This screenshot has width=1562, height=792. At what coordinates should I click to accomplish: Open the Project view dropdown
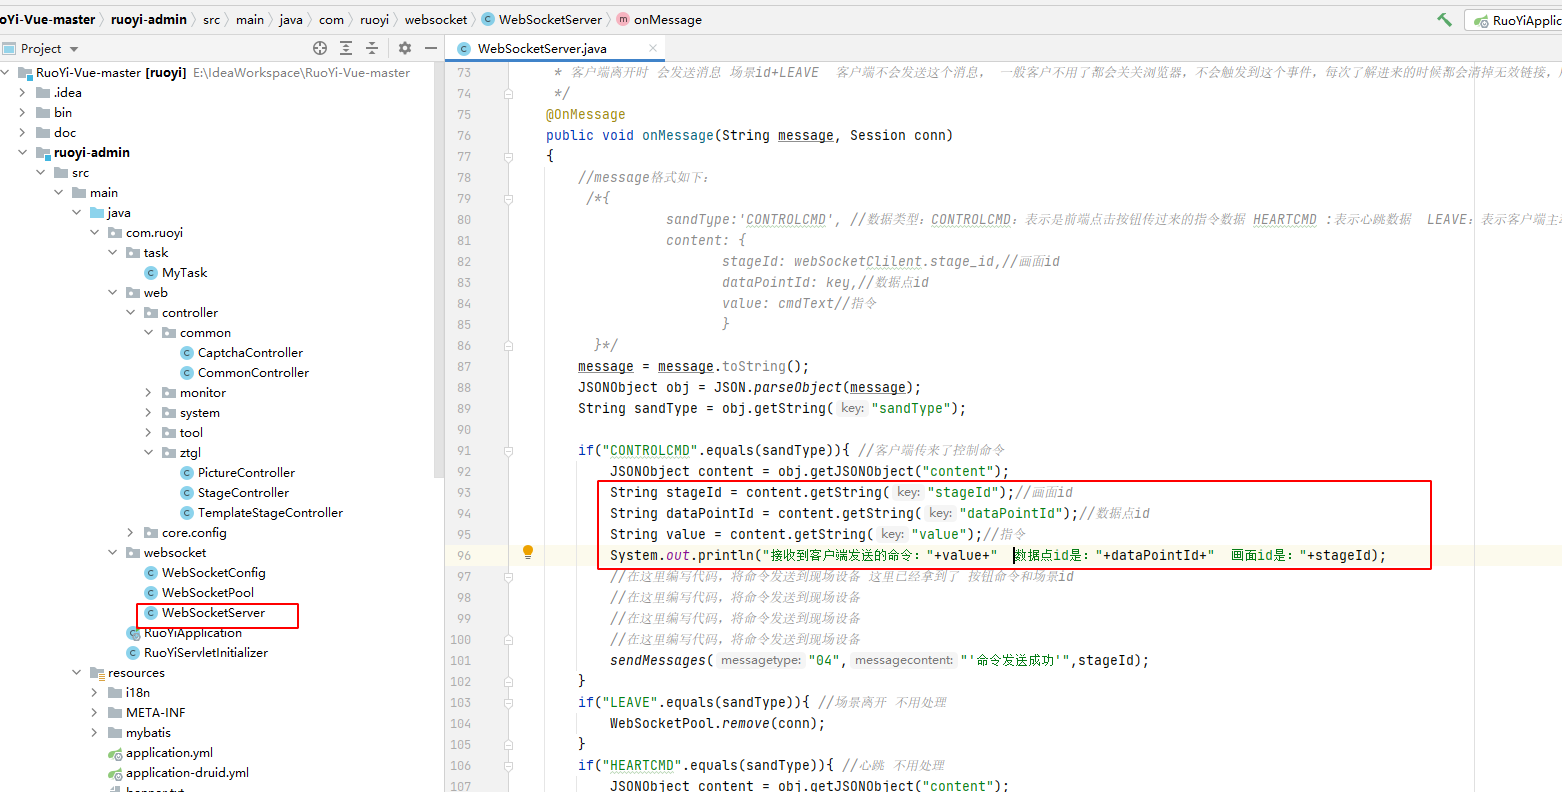pyautogui.click(x=74, y=49)
